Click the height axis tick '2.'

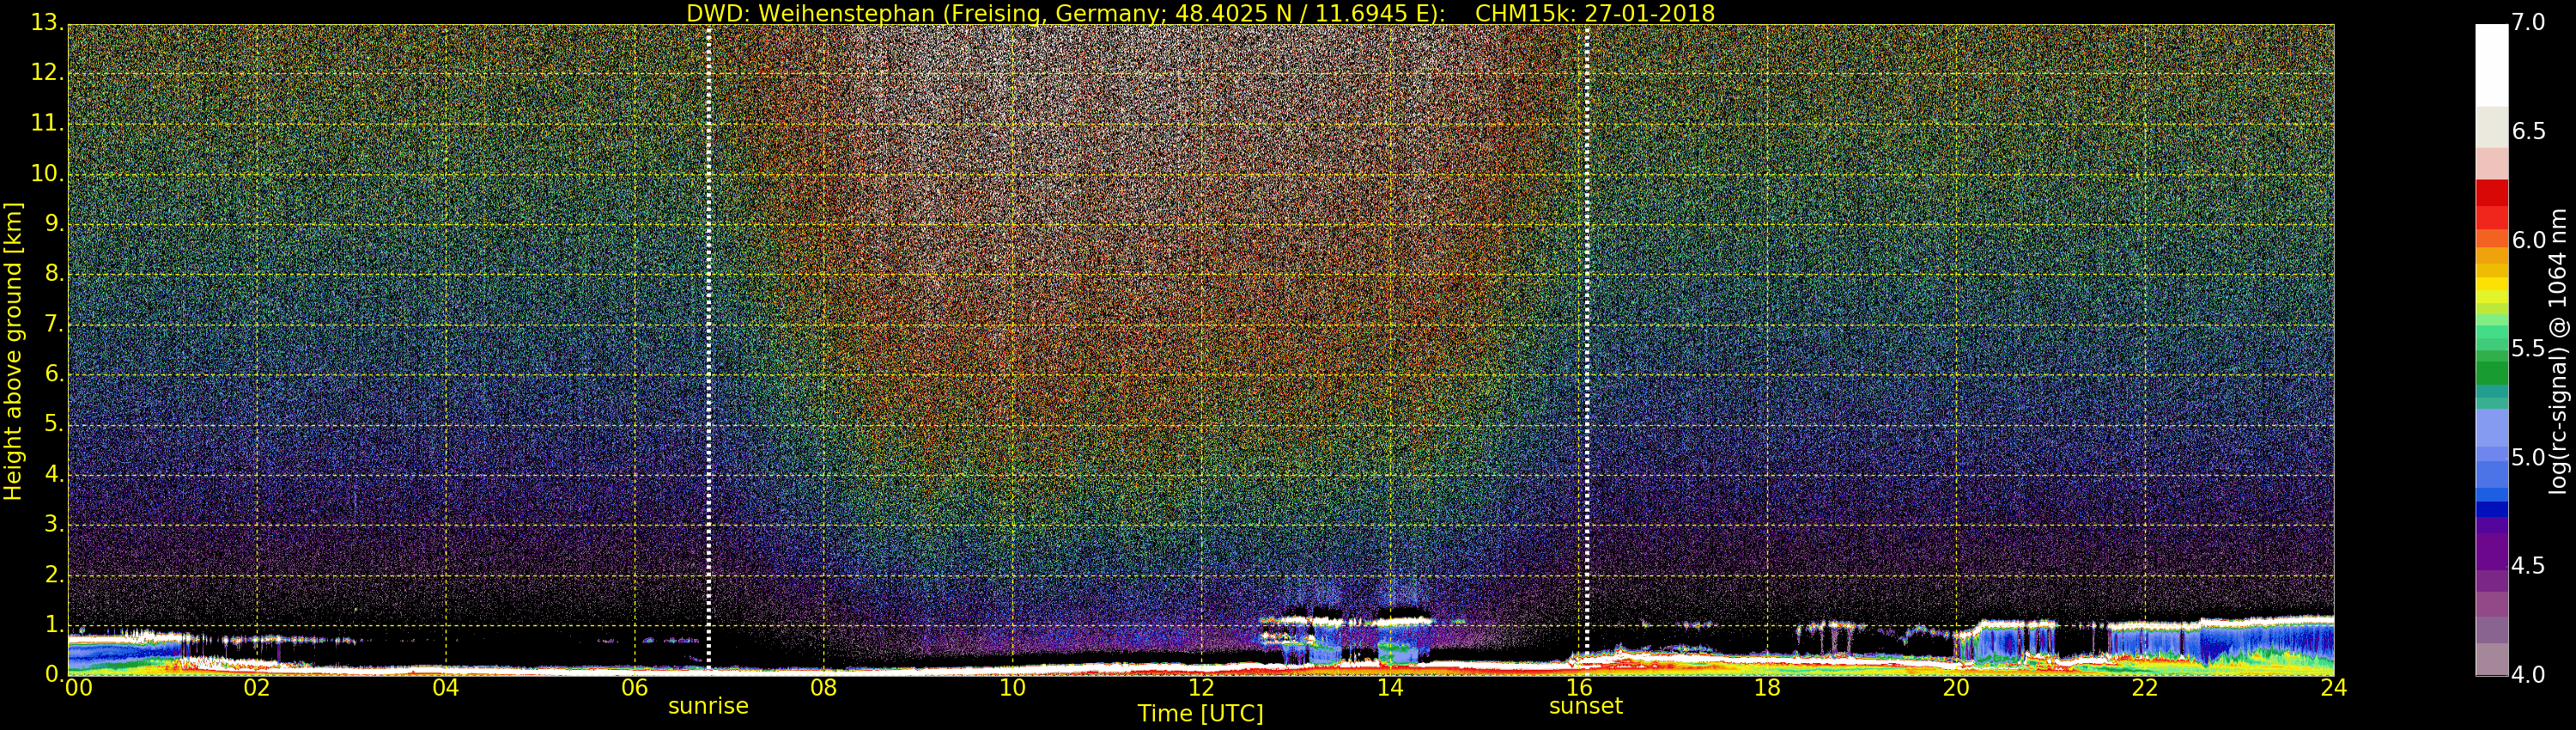point(54,575)
